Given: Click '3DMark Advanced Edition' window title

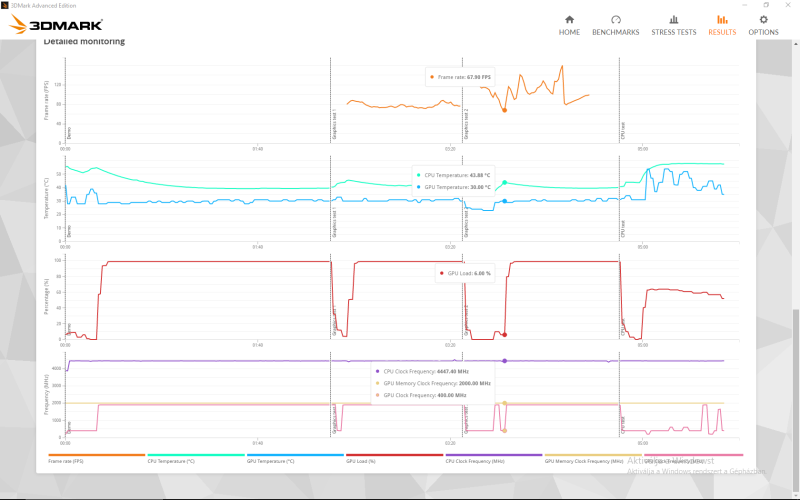Looking at the screenshot, I should [43, 5].
